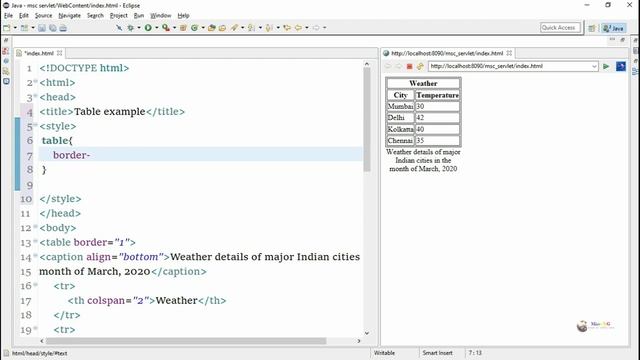Minimize the browser view panel
Image resolution: width=640 pixels, height=360 pixels.
tap(612, 40)
